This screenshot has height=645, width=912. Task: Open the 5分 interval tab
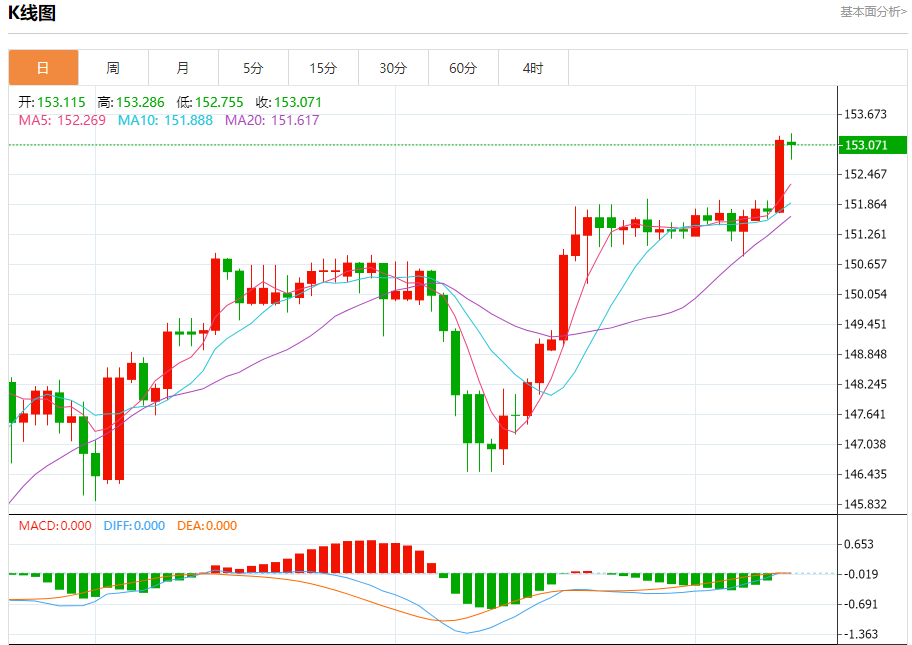coord(254,68)
